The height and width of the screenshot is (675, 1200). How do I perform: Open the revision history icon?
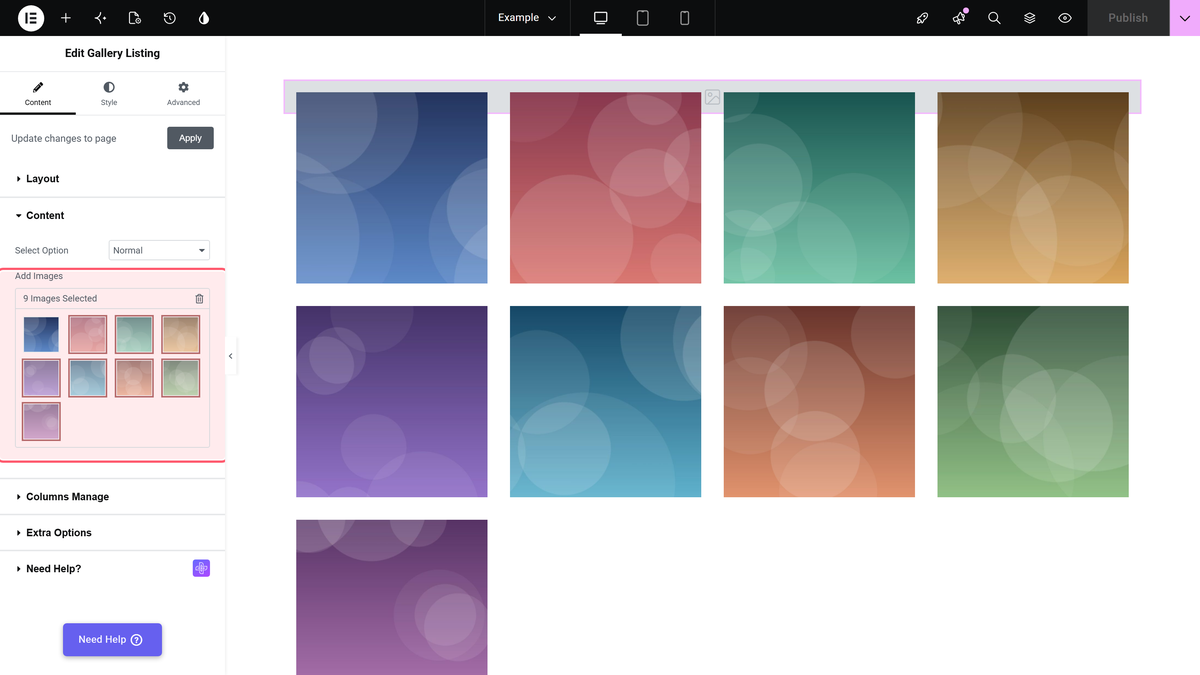[170, 18]
